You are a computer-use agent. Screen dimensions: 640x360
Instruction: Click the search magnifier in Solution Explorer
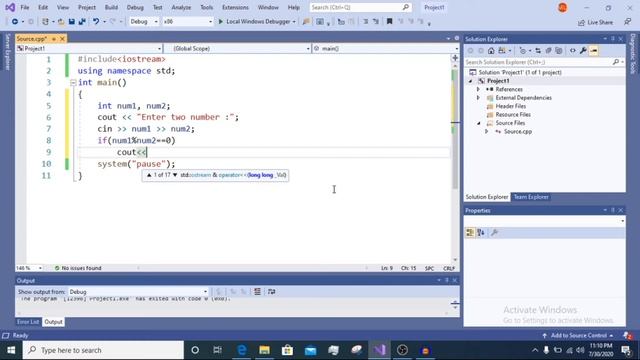tap(616, 62)
